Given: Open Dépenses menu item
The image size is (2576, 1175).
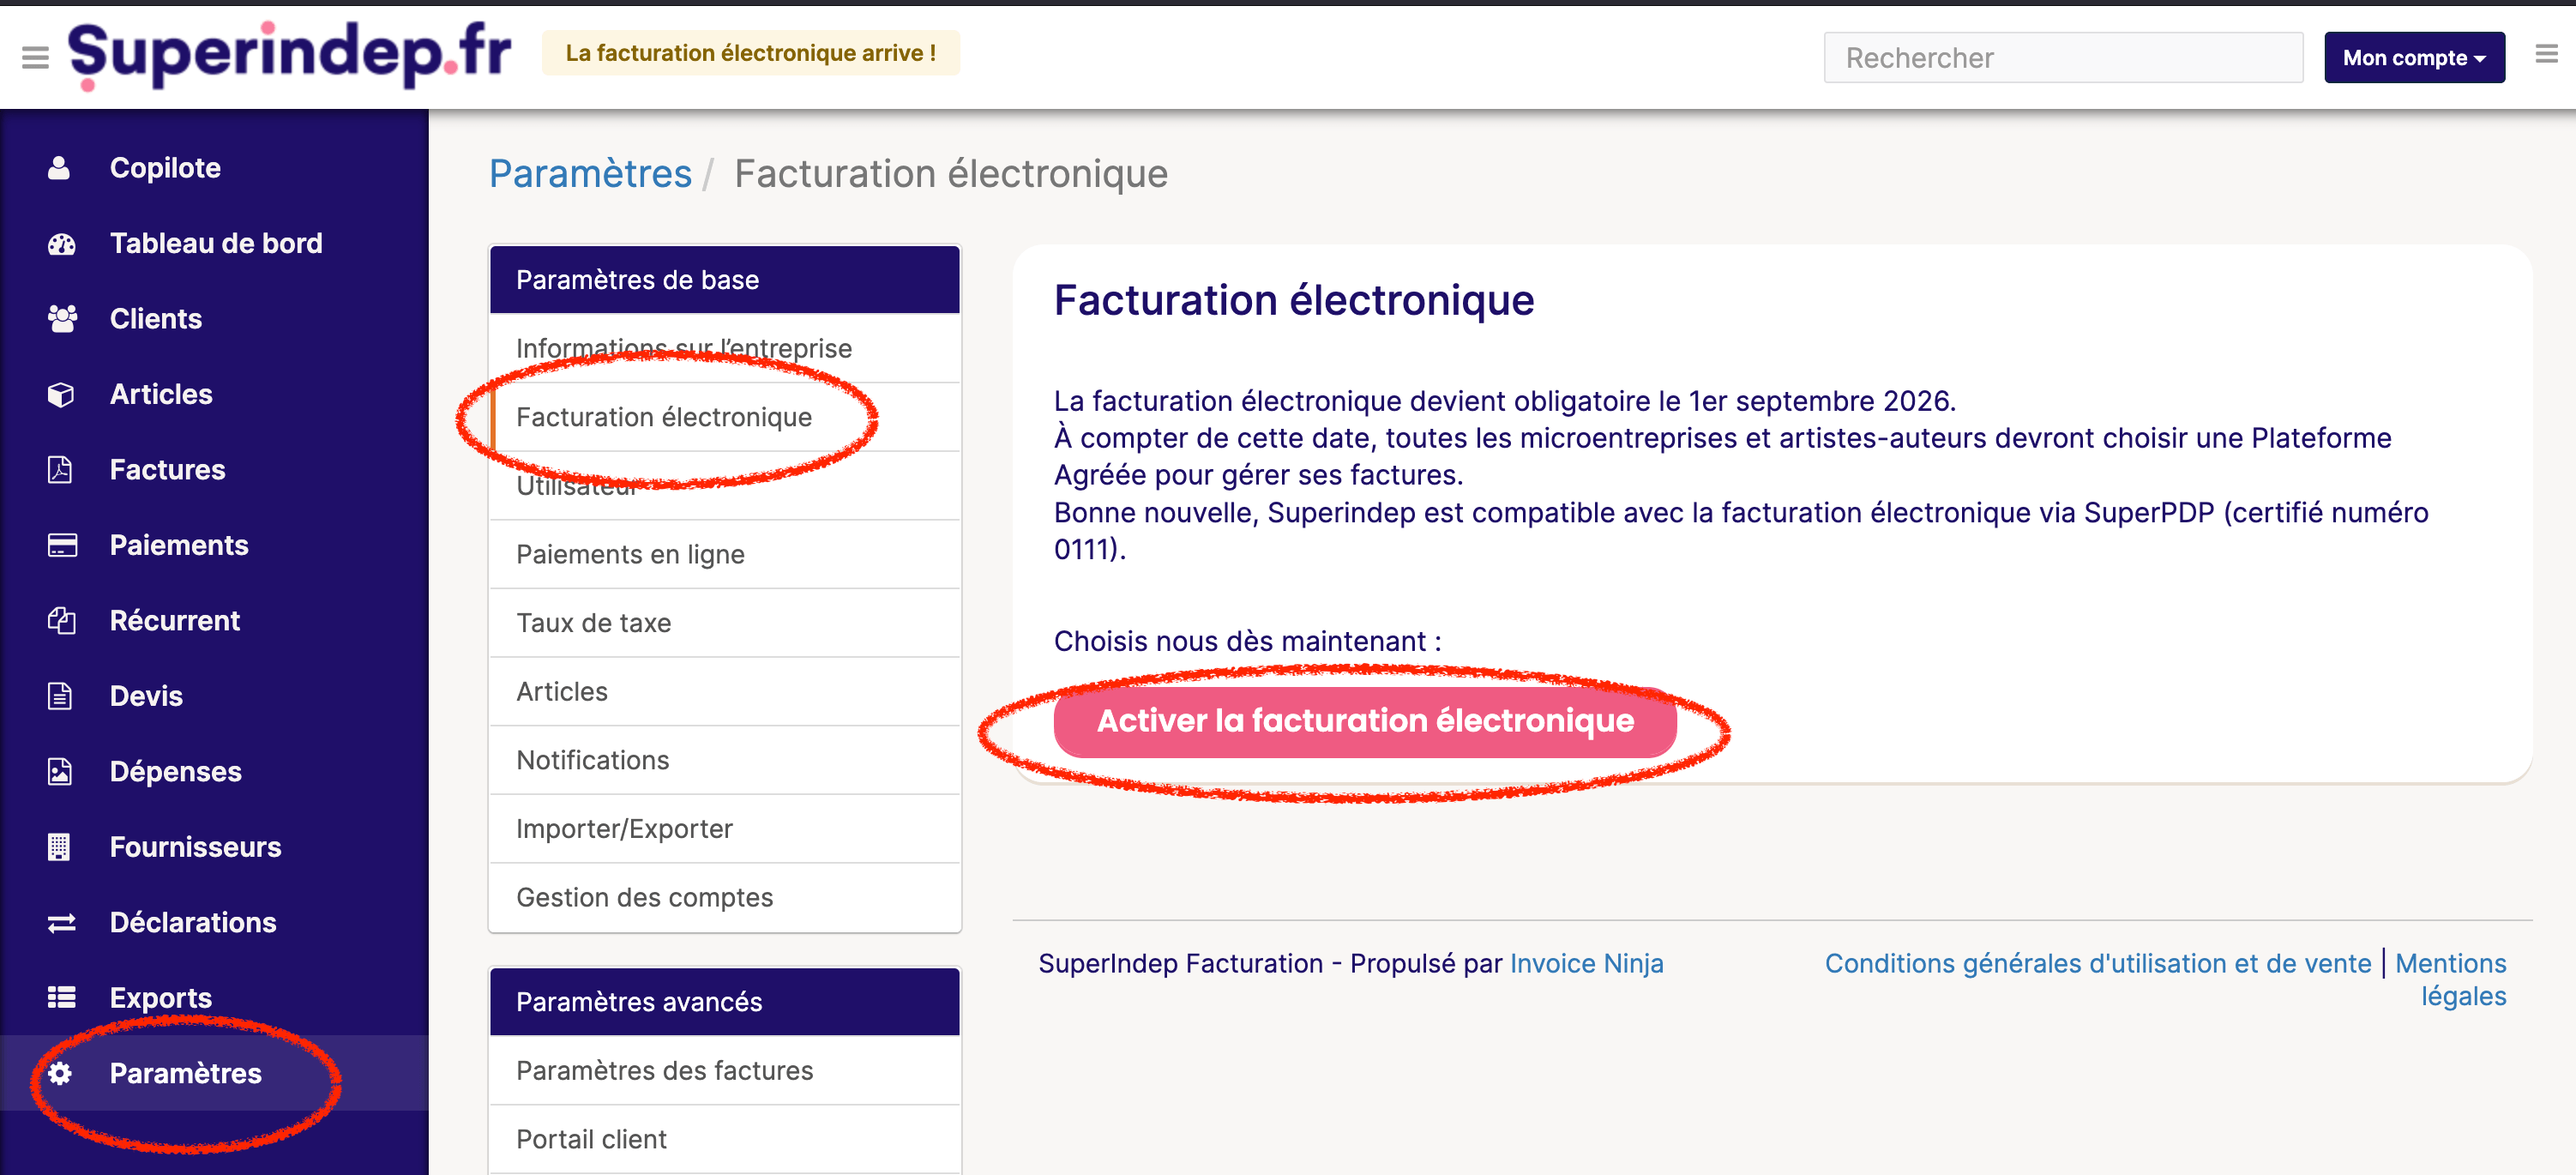Looking at the screenshot, I should coord(214,771).
